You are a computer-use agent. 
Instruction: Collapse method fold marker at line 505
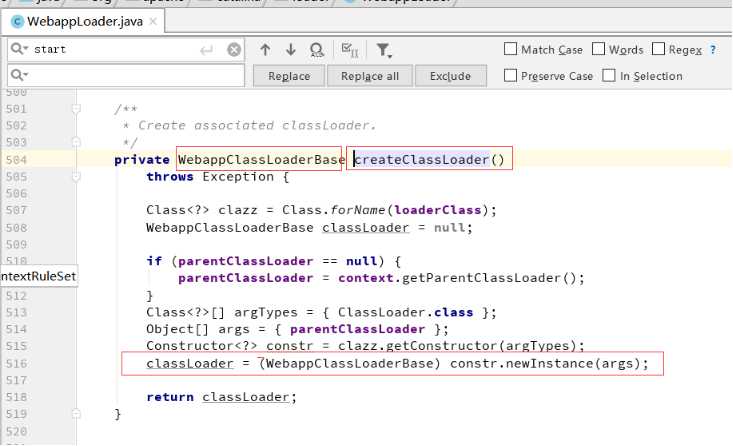click(76, 176)
